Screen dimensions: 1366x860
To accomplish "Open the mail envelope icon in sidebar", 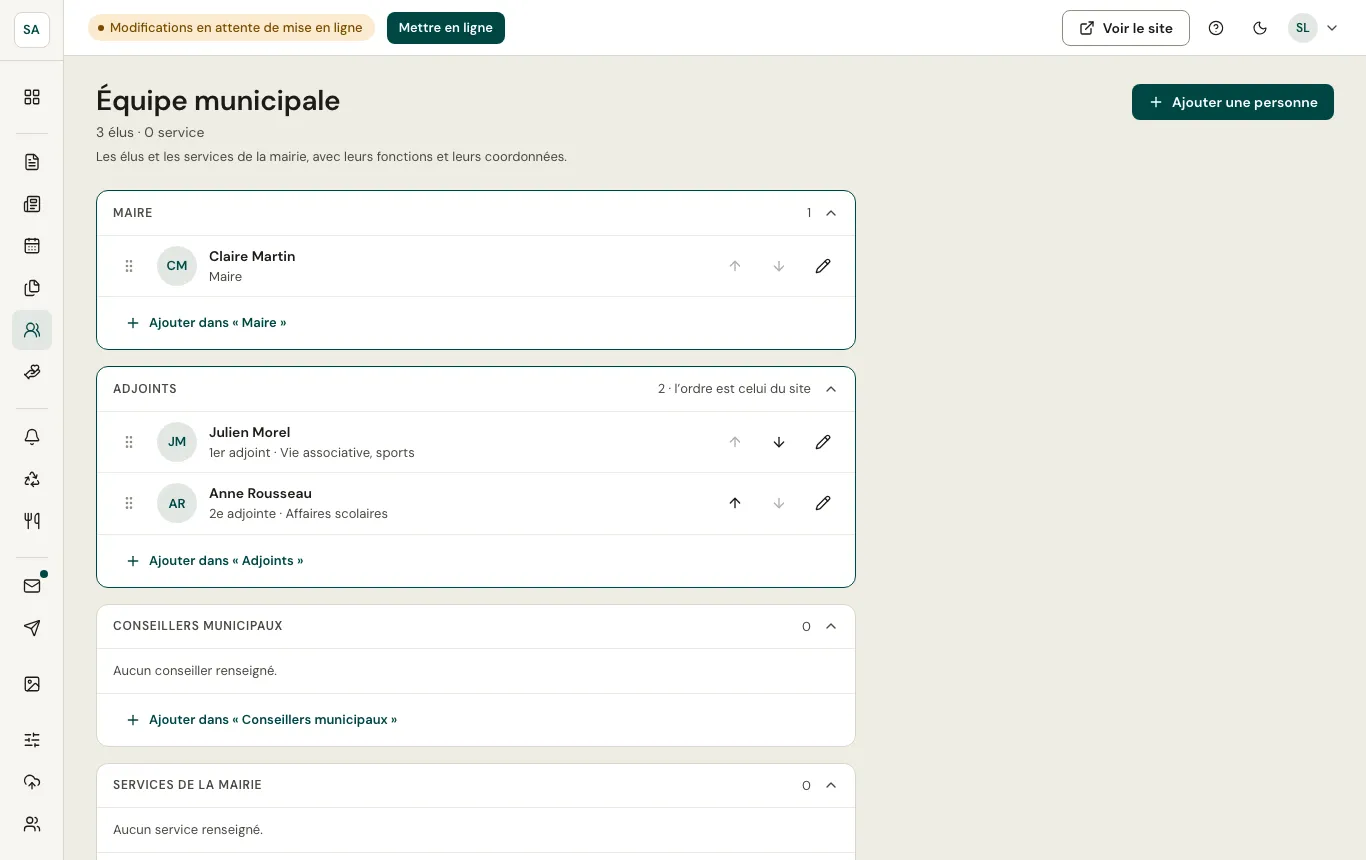I will click(x=32, y=586).
